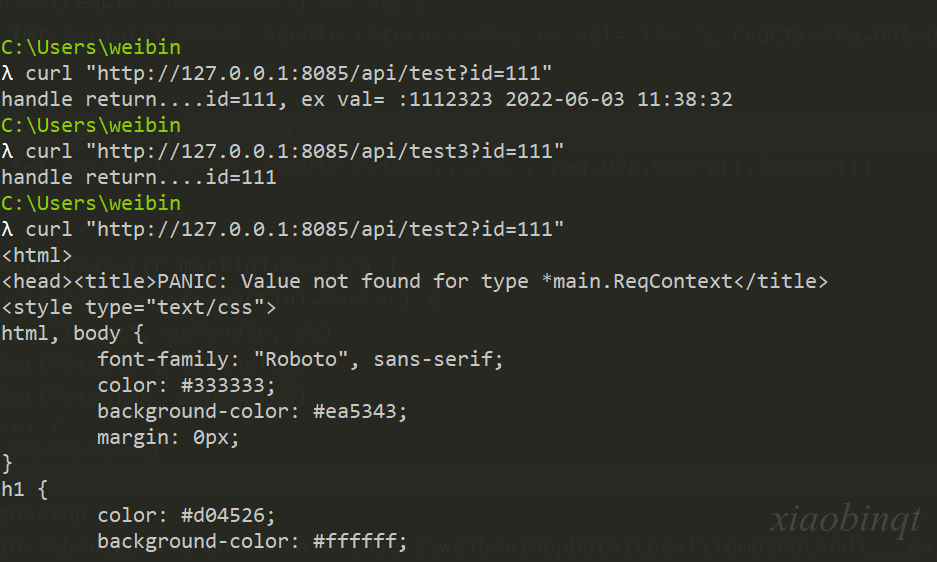Click the opening <html> tag line
This screenshot has height=562, width=937.
coord(36,256)
